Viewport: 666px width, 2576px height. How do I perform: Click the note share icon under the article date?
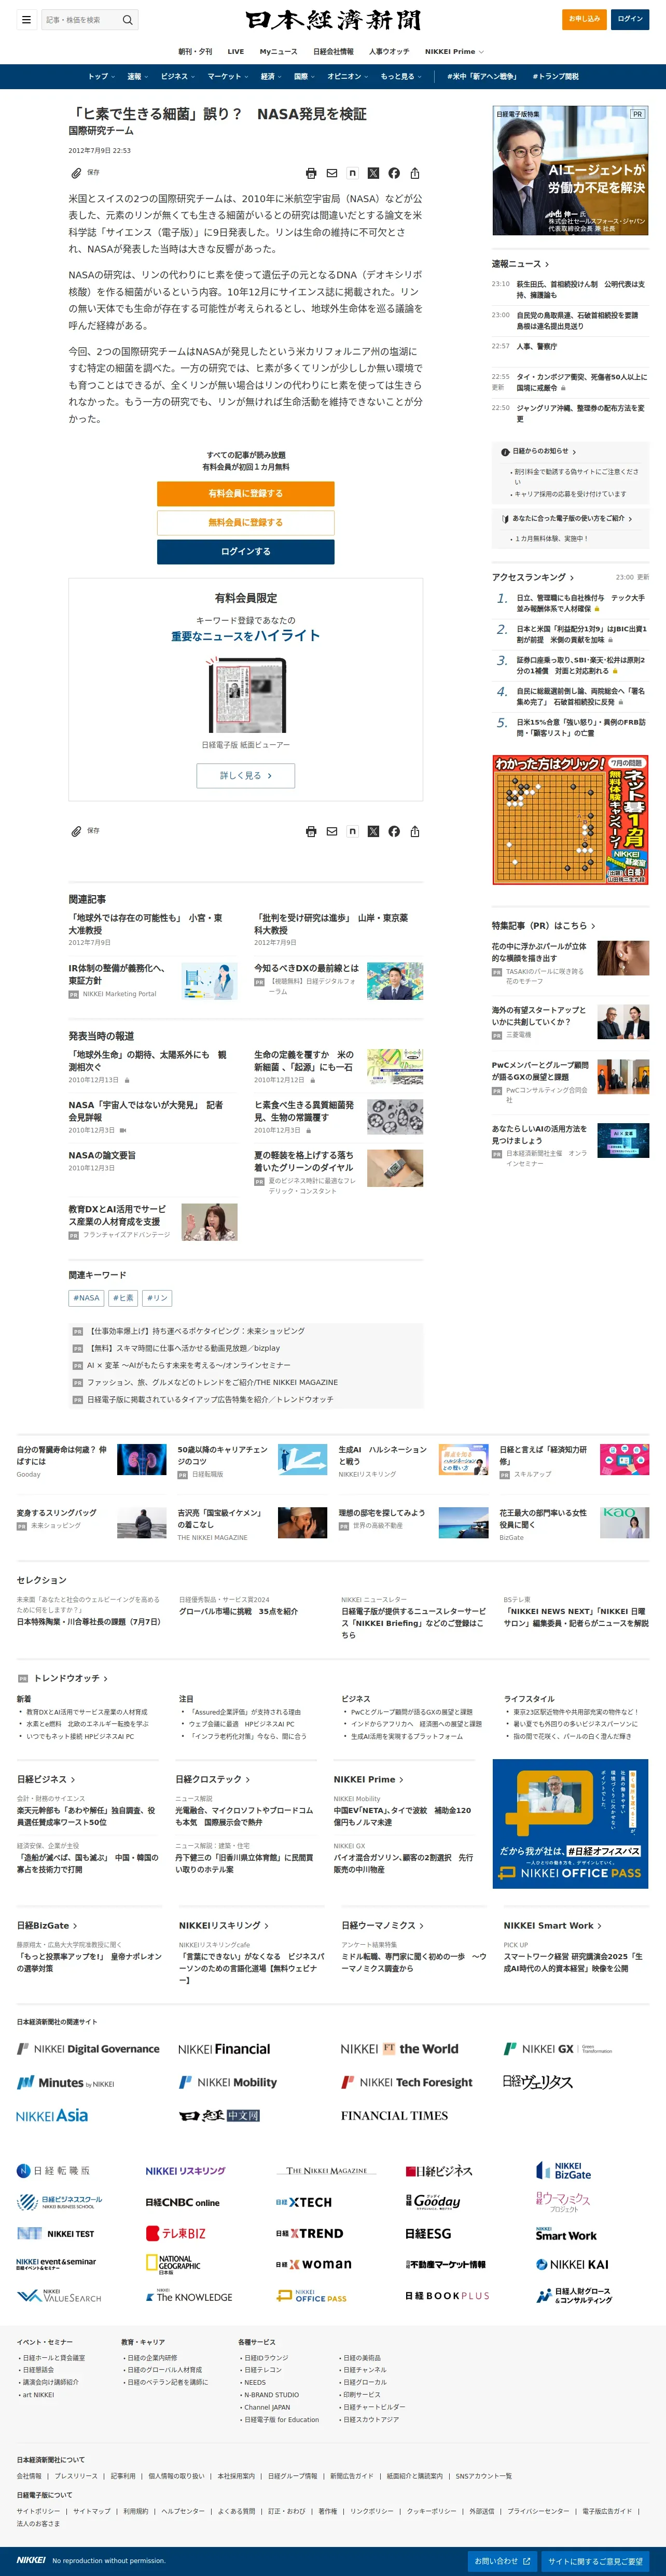(352, 173)
